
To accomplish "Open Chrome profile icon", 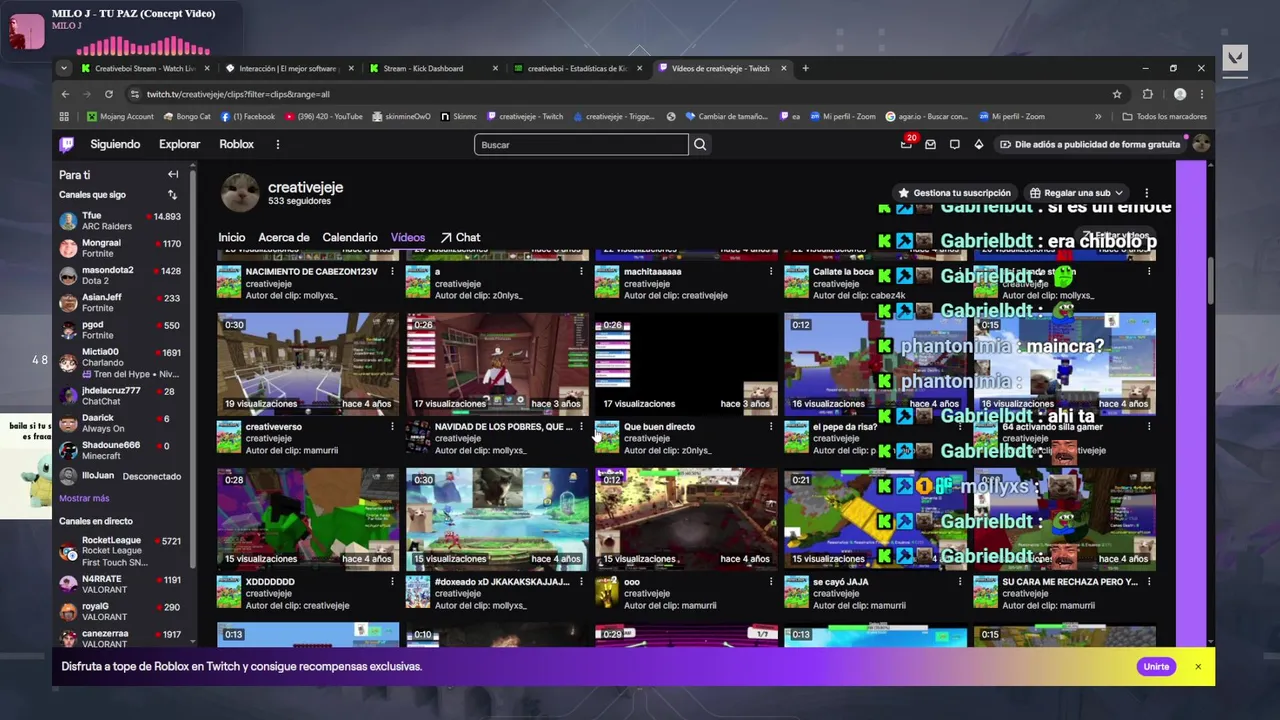I will (1180, 94).
